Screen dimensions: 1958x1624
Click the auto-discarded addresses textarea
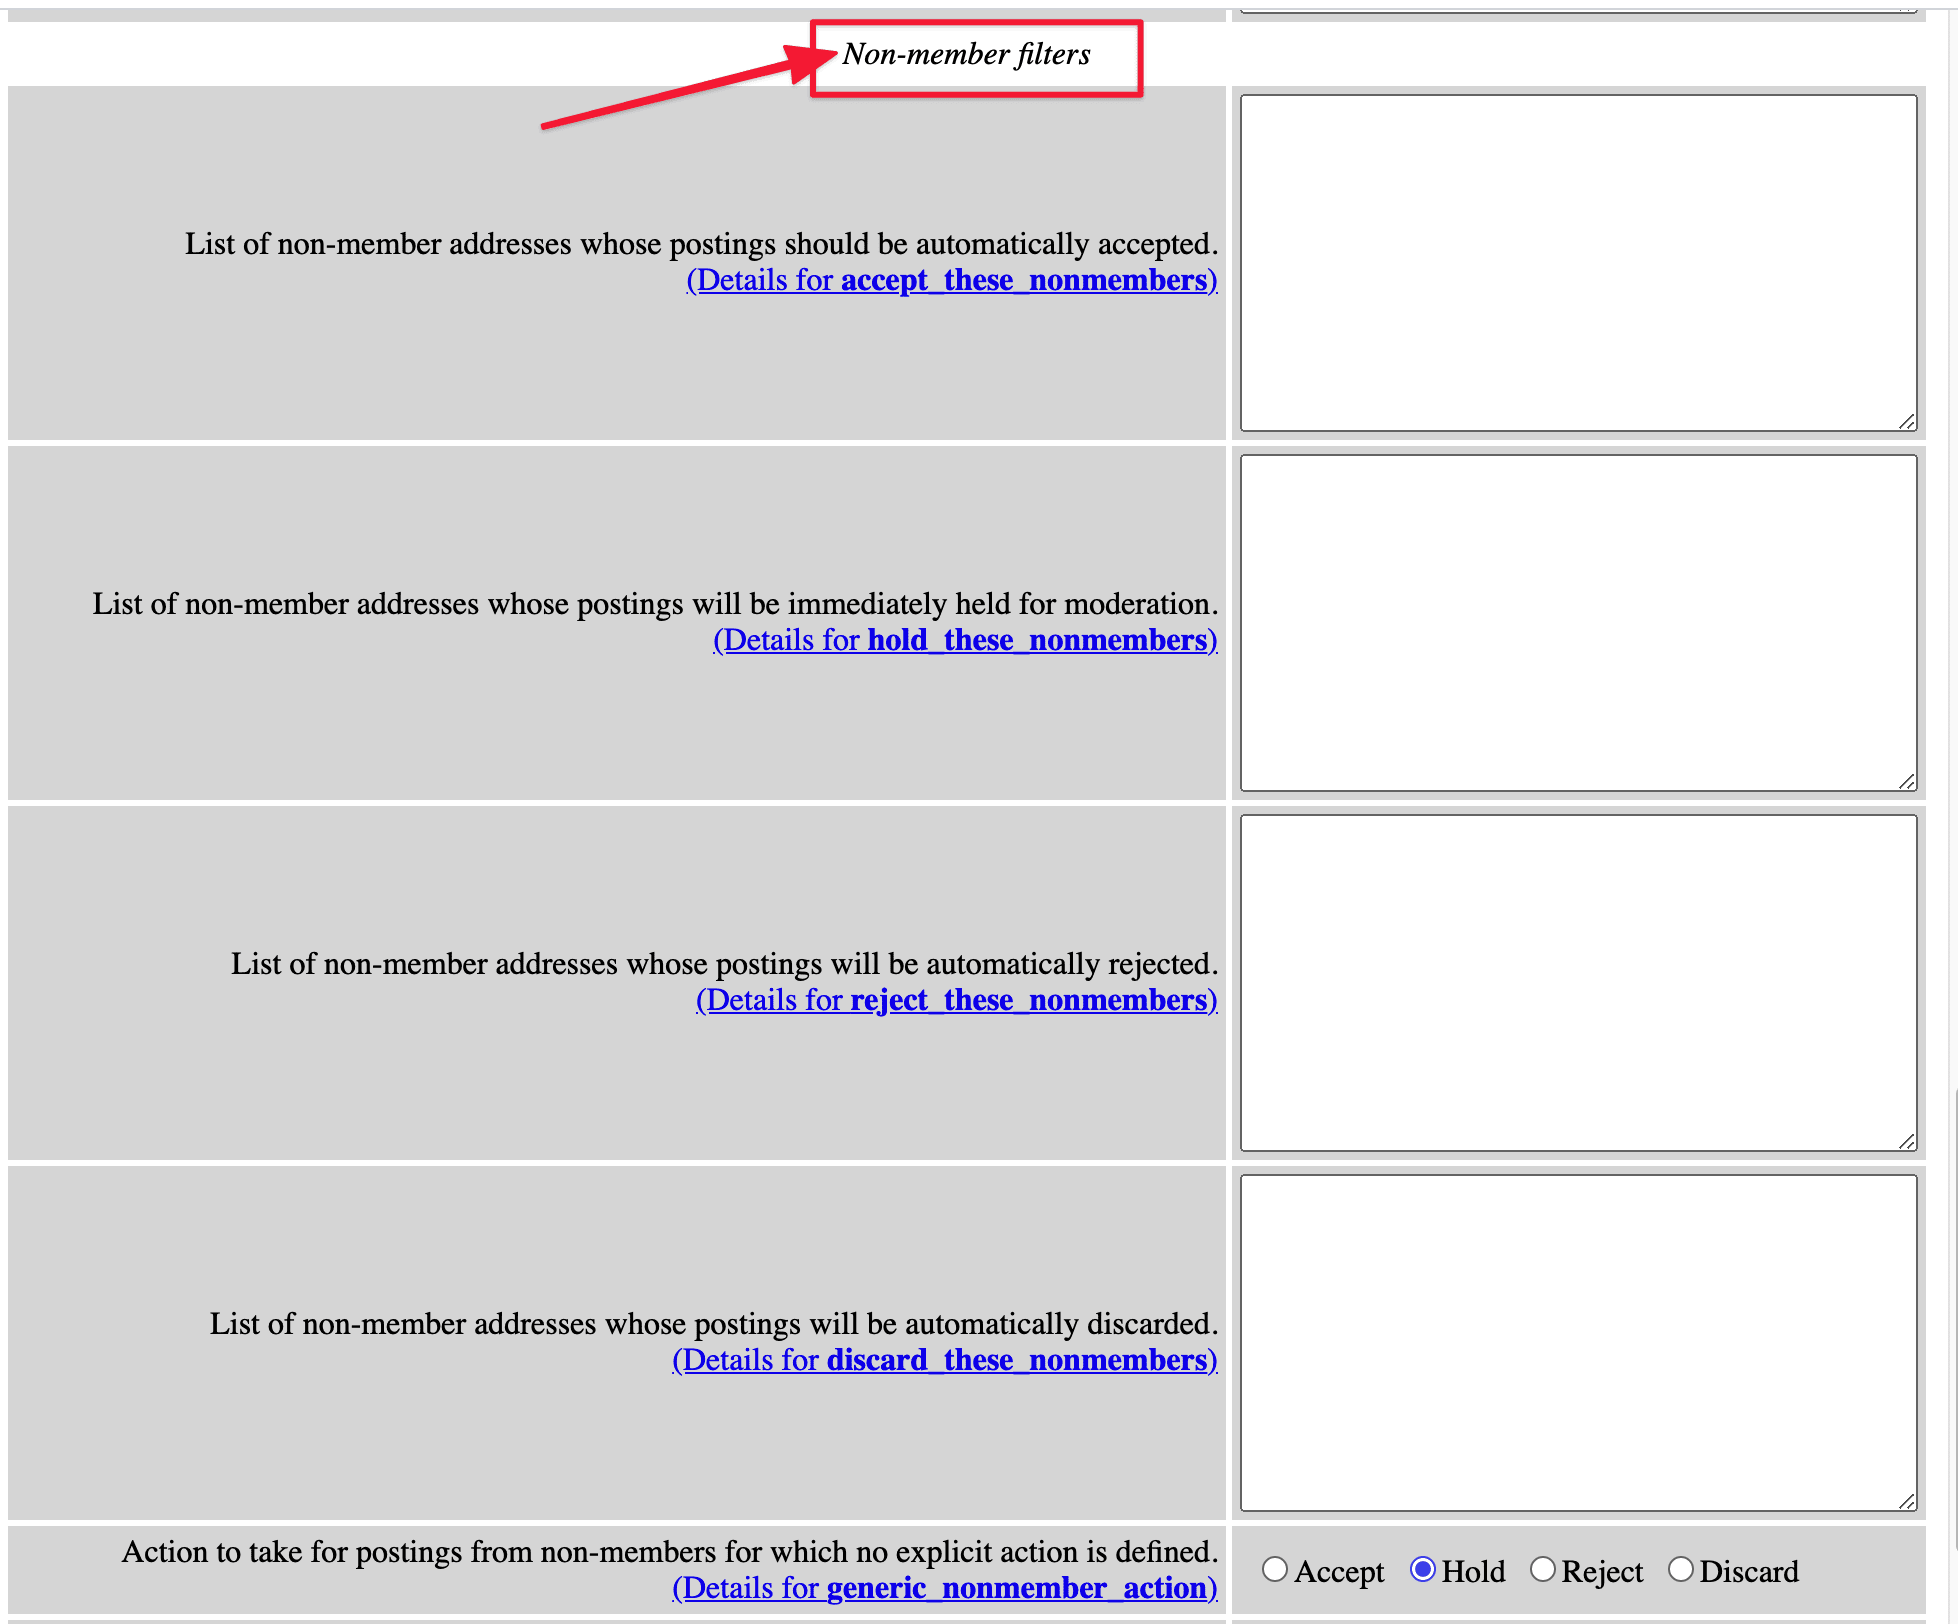point(1577,1343)
